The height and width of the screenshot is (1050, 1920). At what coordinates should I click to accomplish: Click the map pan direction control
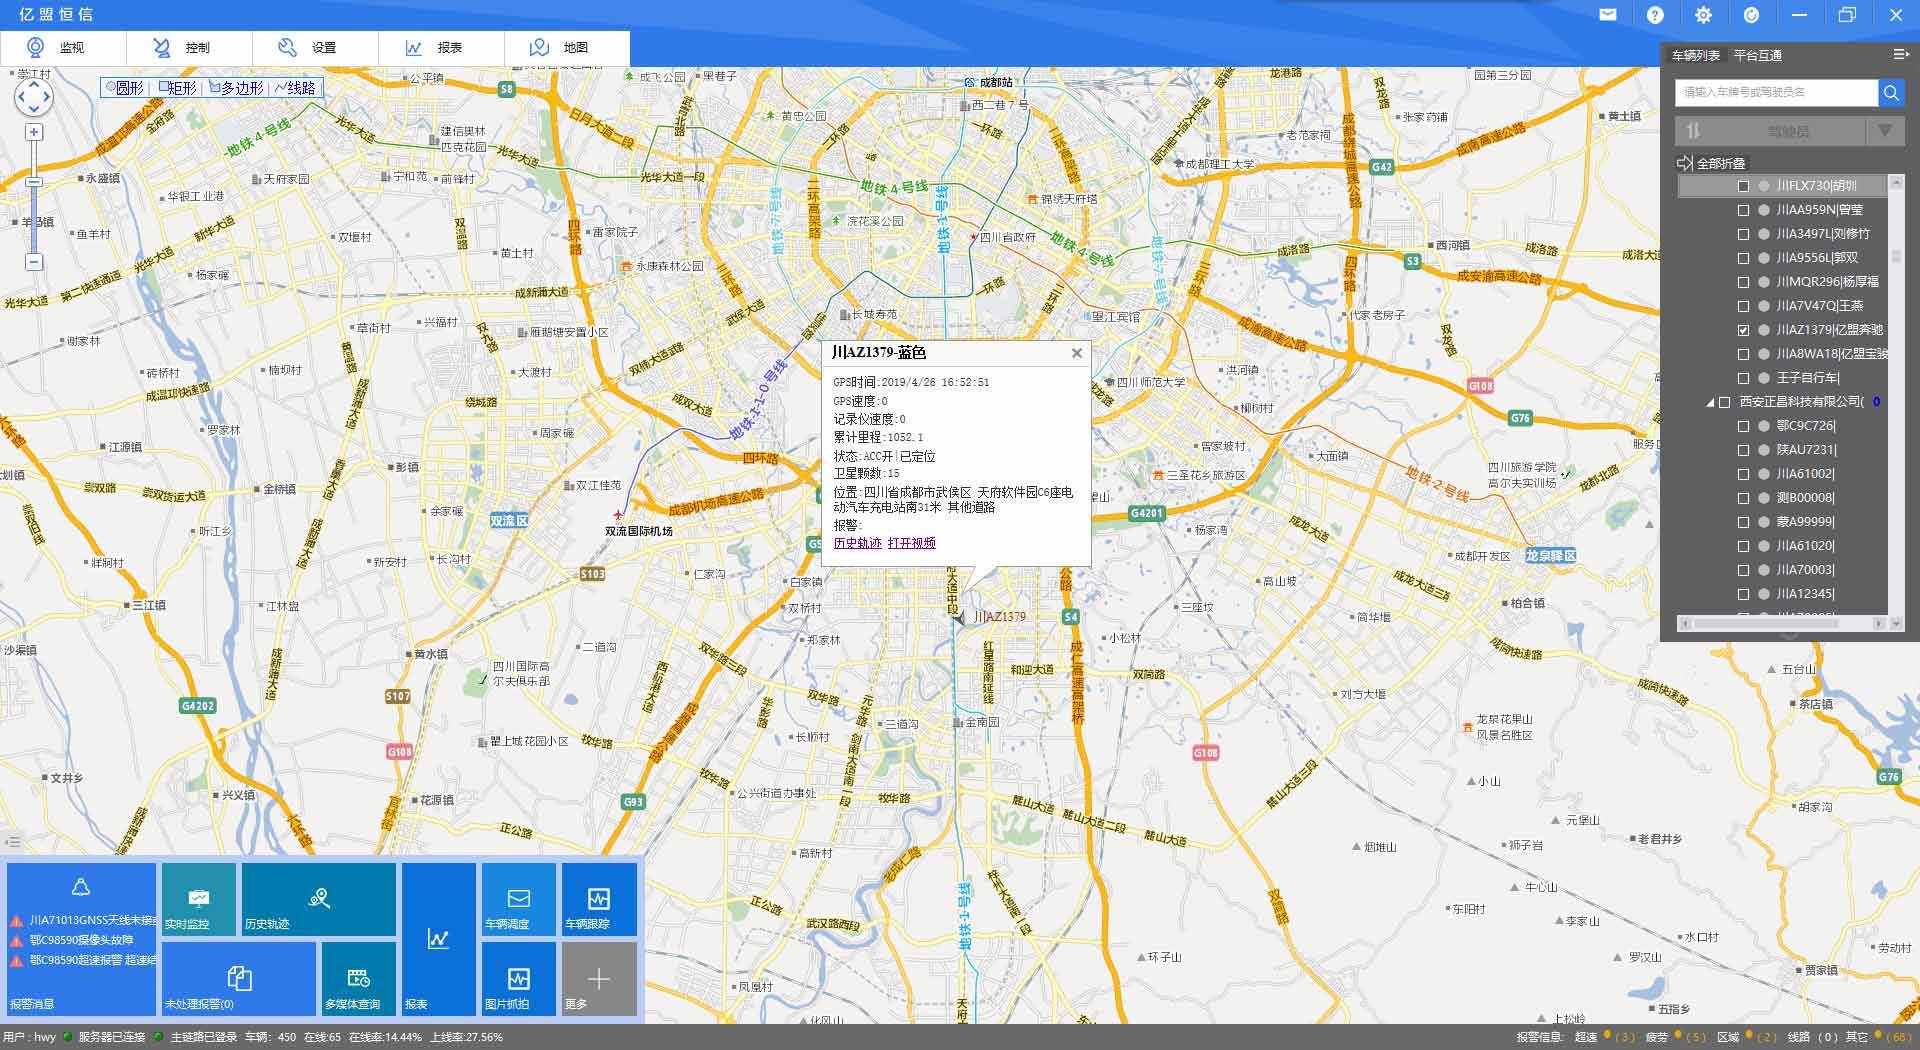(x=33, y=97)
